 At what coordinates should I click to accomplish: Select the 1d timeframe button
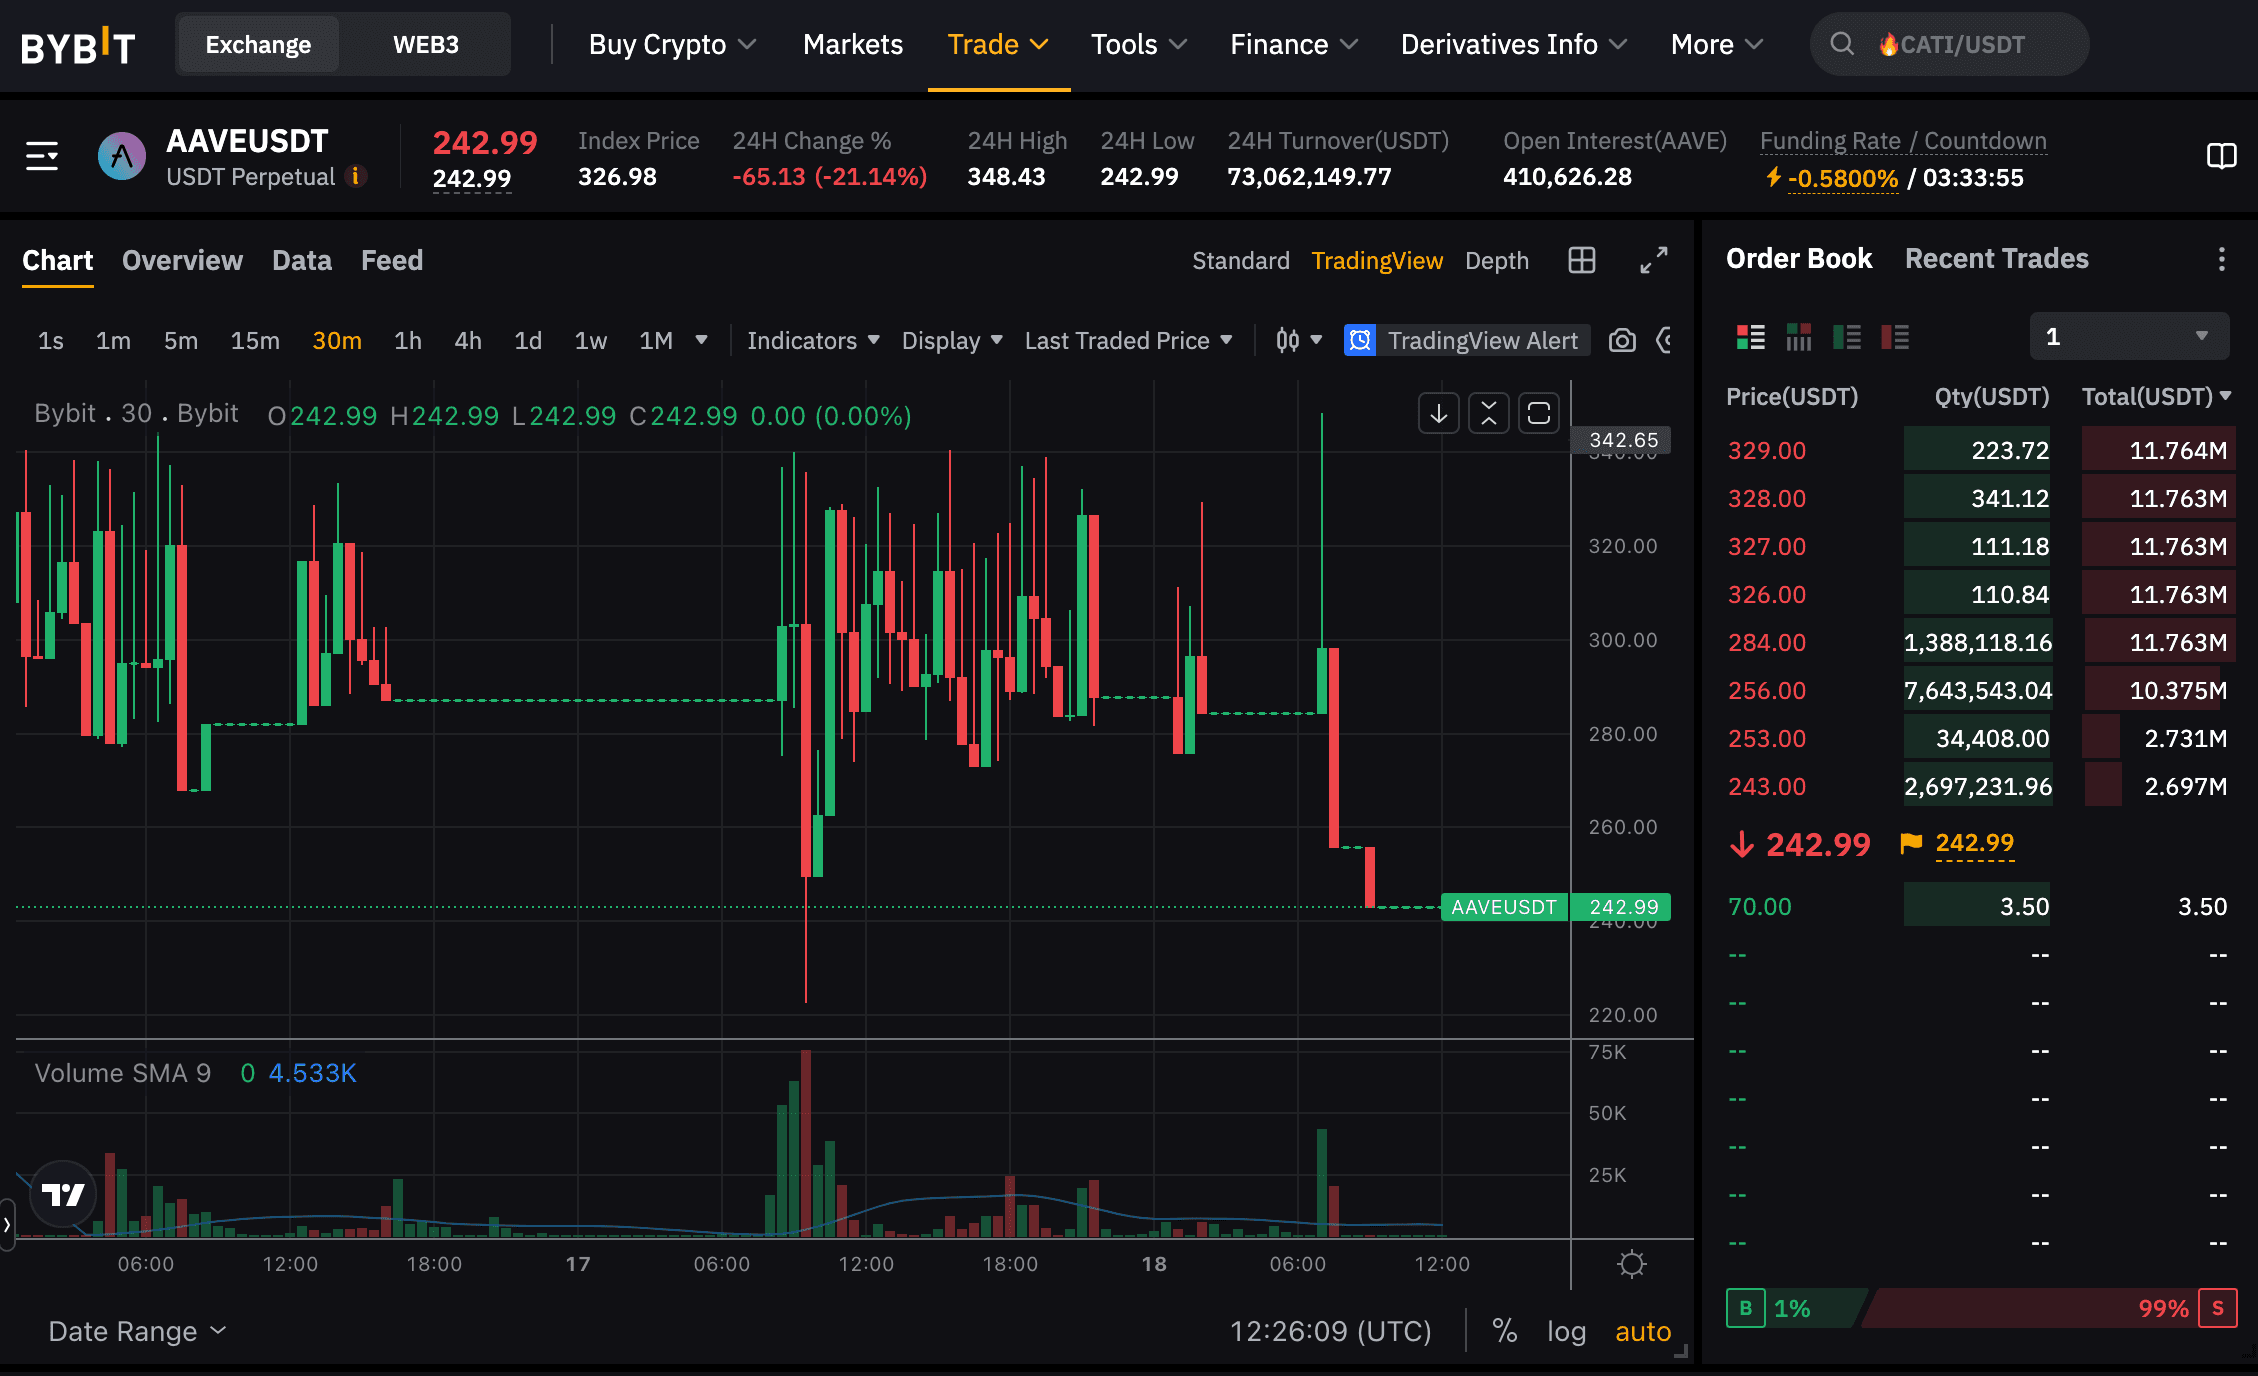(528, 340)
